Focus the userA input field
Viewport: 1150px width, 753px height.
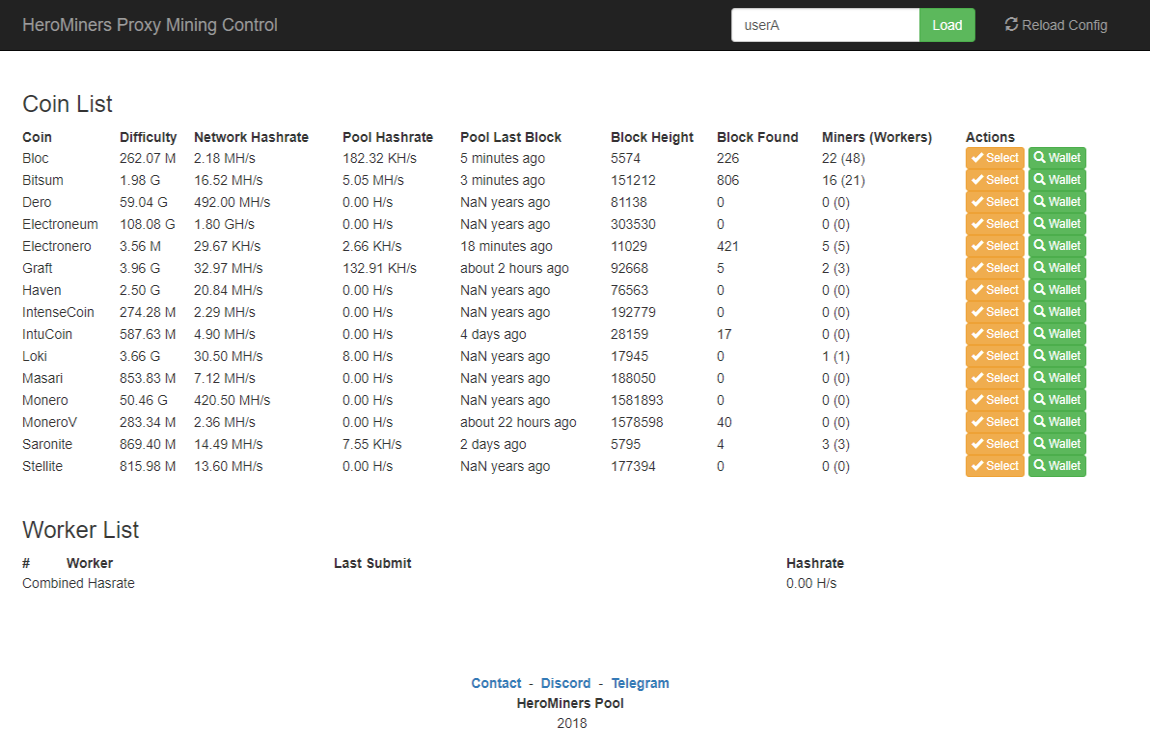tap(825, 25)
